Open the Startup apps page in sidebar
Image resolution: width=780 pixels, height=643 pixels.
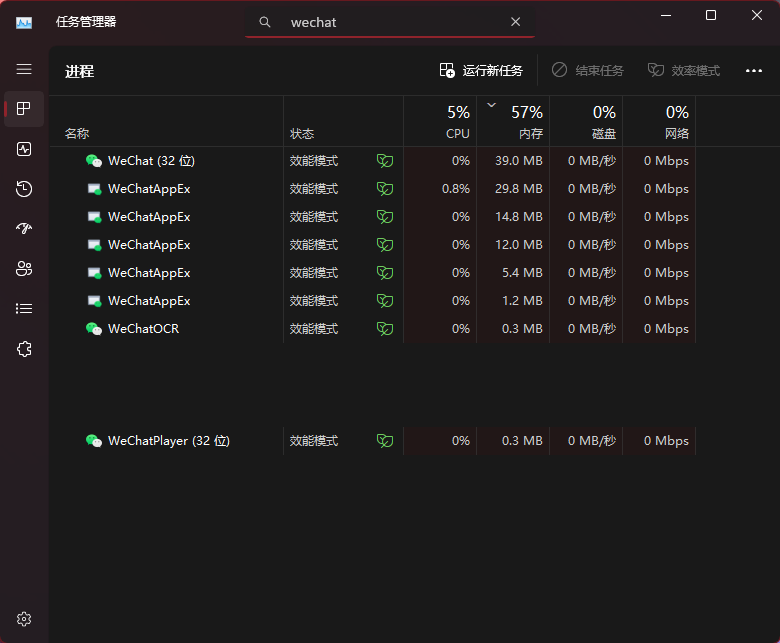click(24, 228)
